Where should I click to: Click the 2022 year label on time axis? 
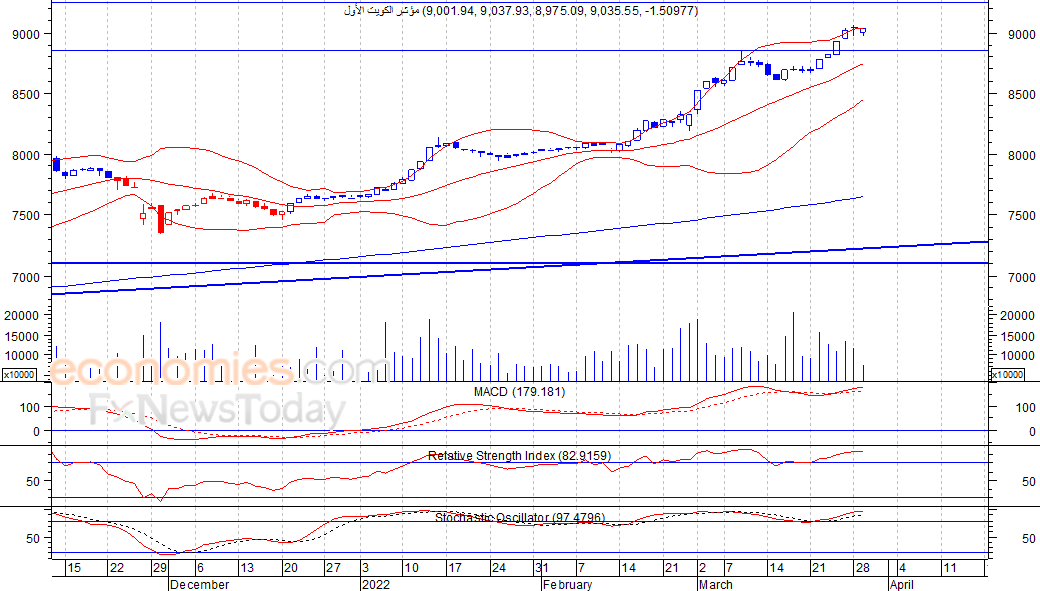coord(375,584)
